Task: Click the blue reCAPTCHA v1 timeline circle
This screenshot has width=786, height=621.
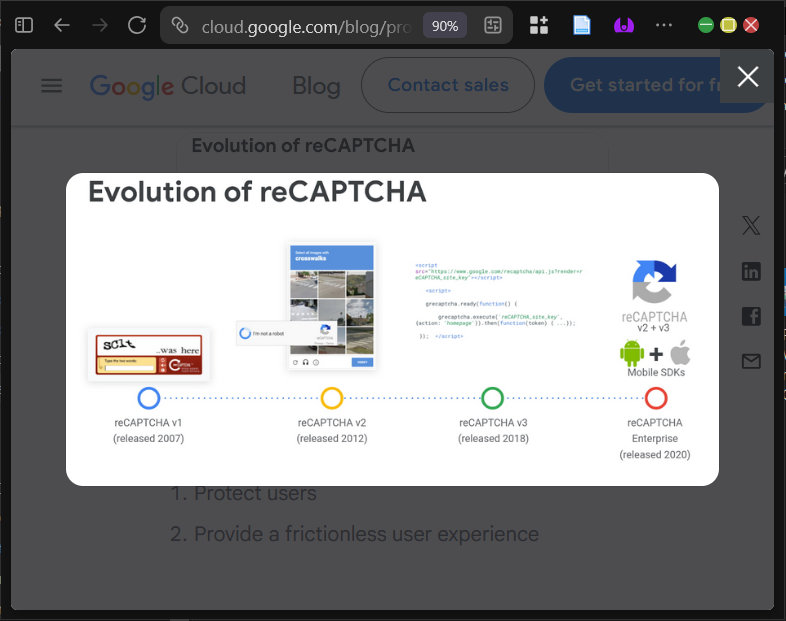Action: (x=149, y=398)
